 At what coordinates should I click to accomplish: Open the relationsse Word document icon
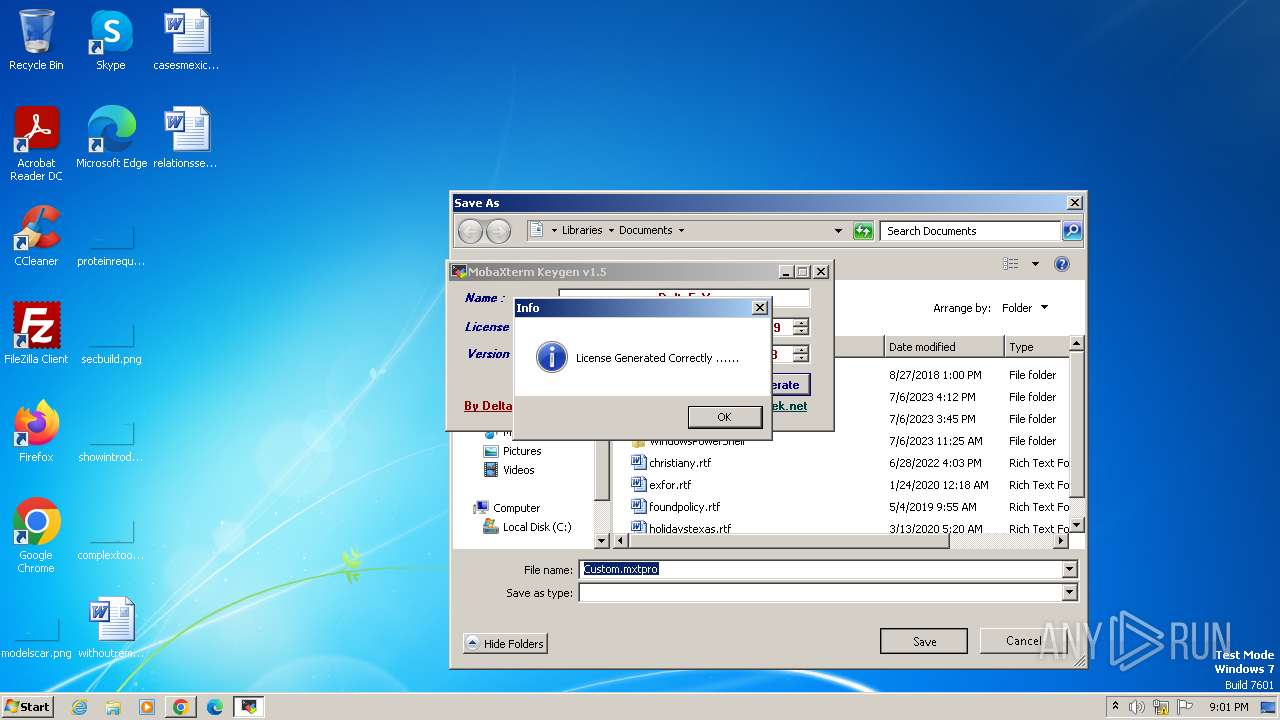186,138
